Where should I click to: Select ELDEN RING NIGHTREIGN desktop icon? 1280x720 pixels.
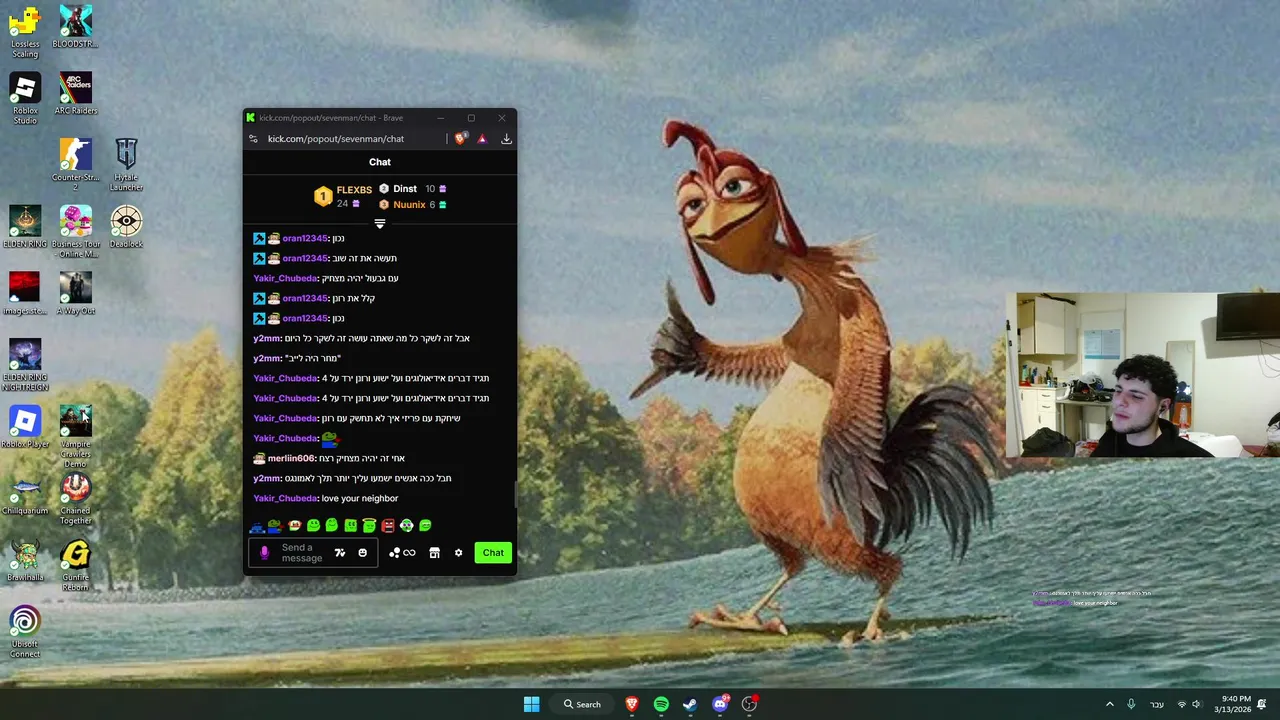tap(25, 365)
